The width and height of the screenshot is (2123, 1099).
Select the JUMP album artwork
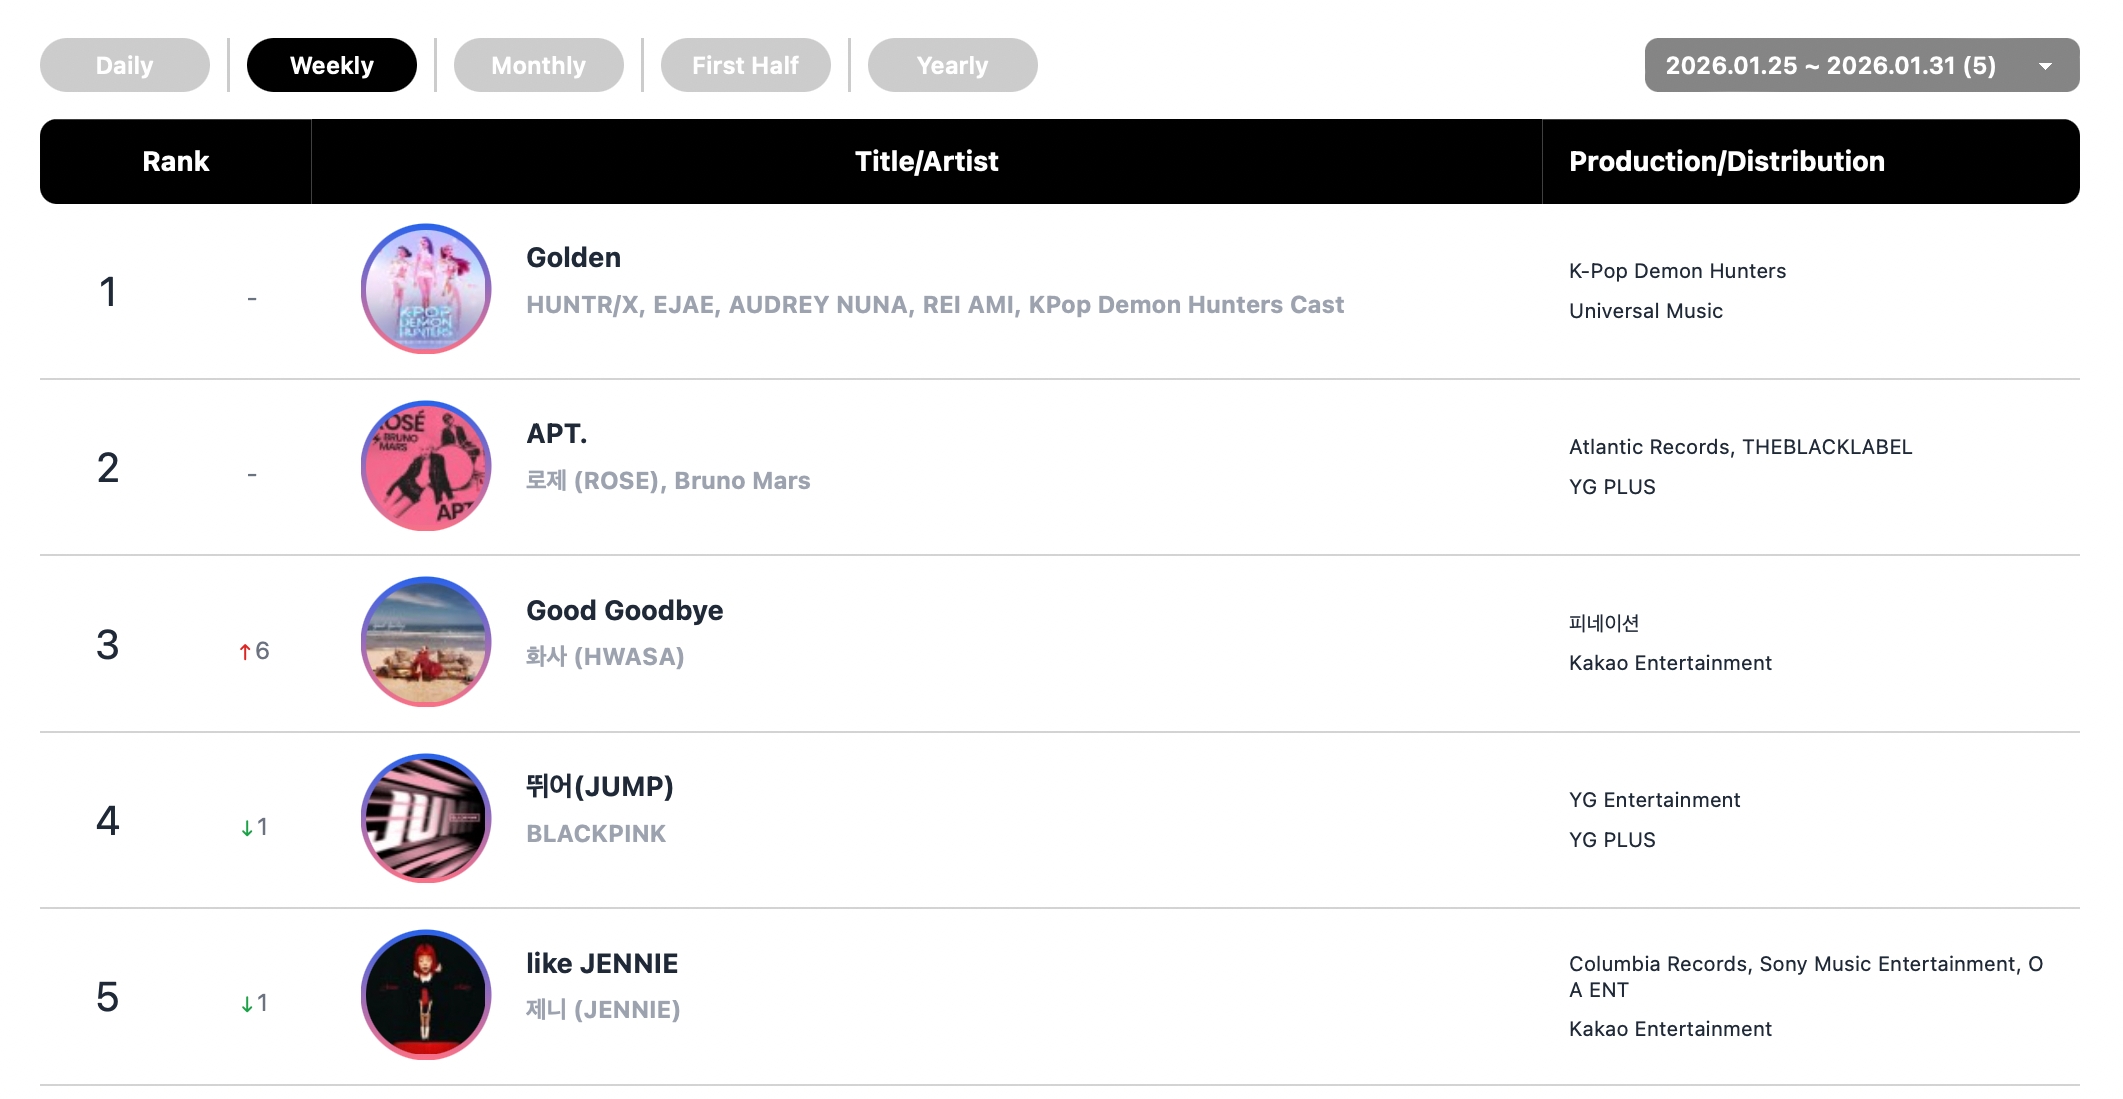426,819
